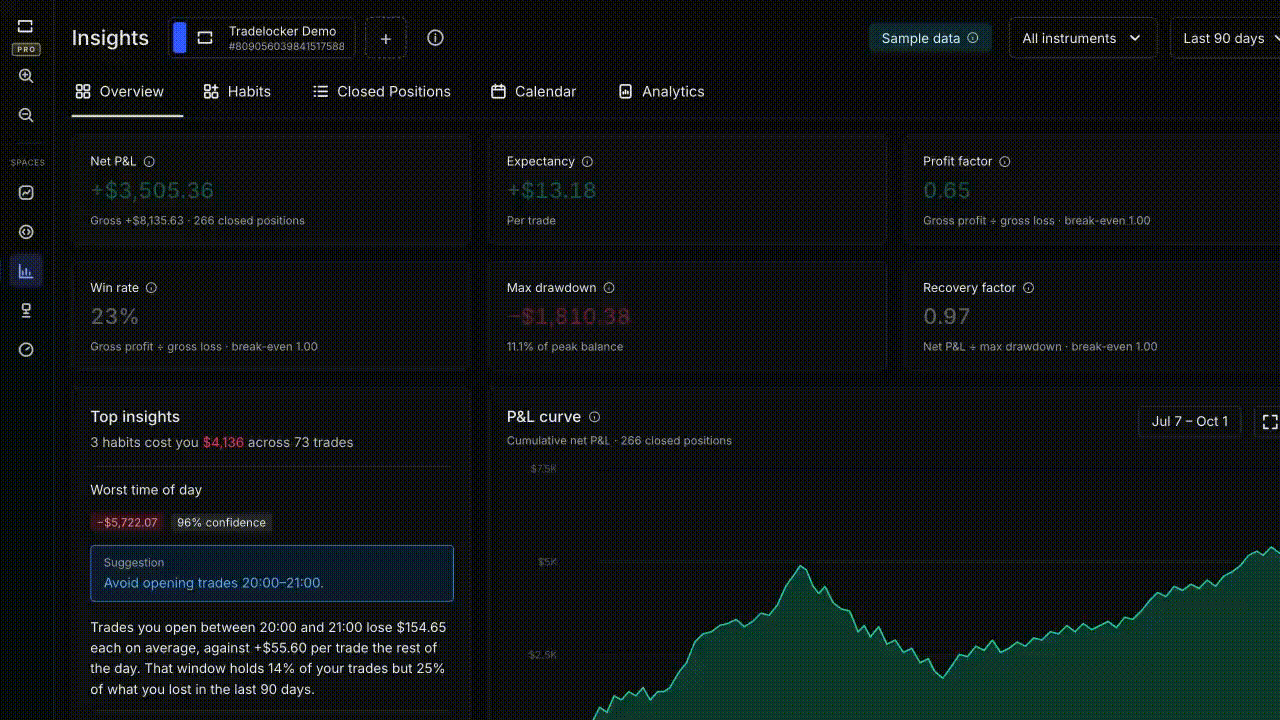The width and height of the screenshot is (1280, 720).
Task: Click the 'Worst time of day' heading
Action: point(146,490)
